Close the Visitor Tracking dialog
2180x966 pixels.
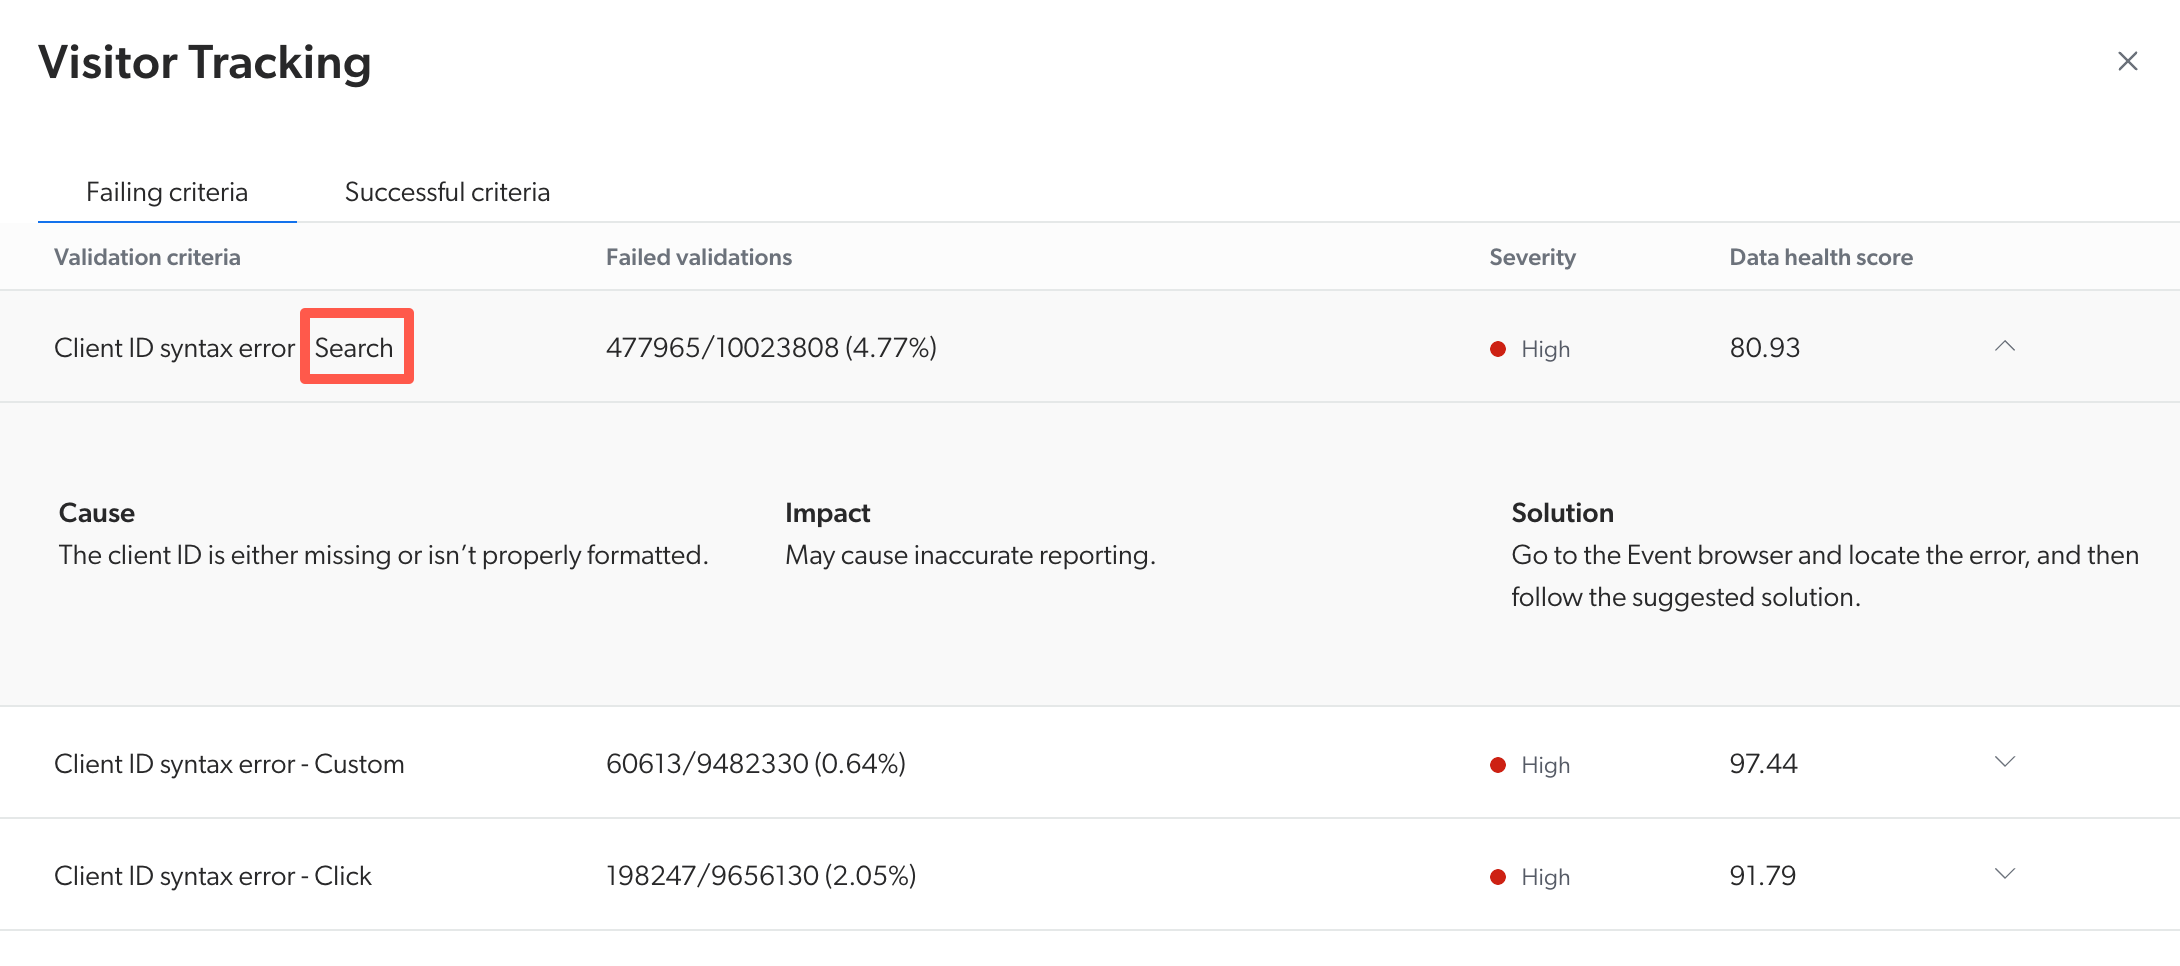pyautogui.click(x=2127, y=62)
